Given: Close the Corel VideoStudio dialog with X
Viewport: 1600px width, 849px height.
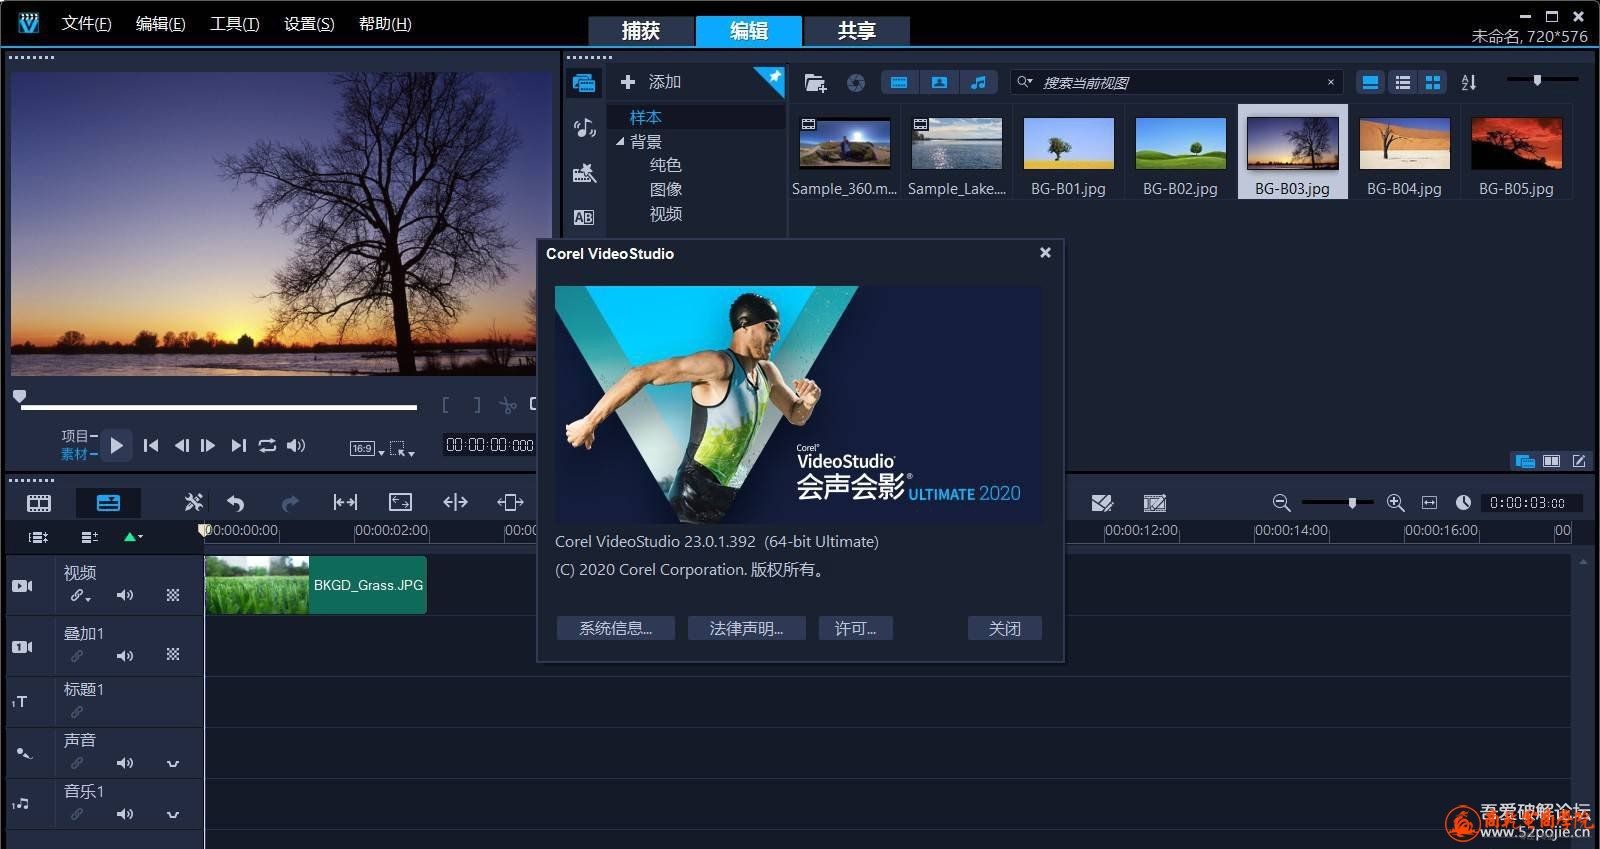Looking at the screenshot, I should pyautogui.click(x=1045, y=253).
